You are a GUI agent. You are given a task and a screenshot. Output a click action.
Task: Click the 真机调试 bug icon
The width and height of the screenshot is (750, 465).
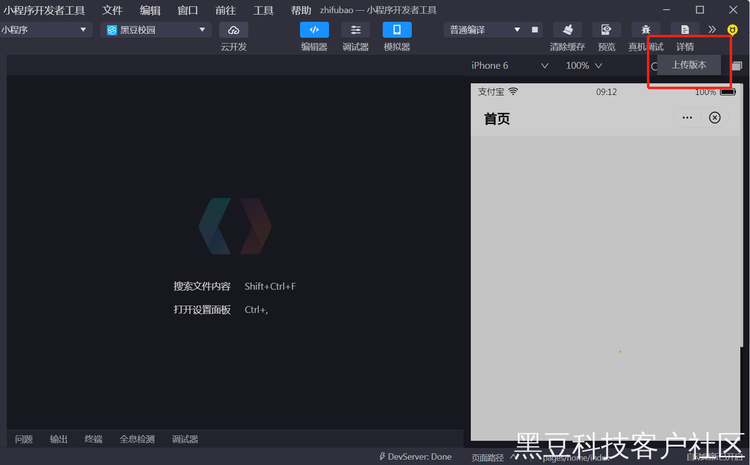pyautogui.click(x=646, y=30)
